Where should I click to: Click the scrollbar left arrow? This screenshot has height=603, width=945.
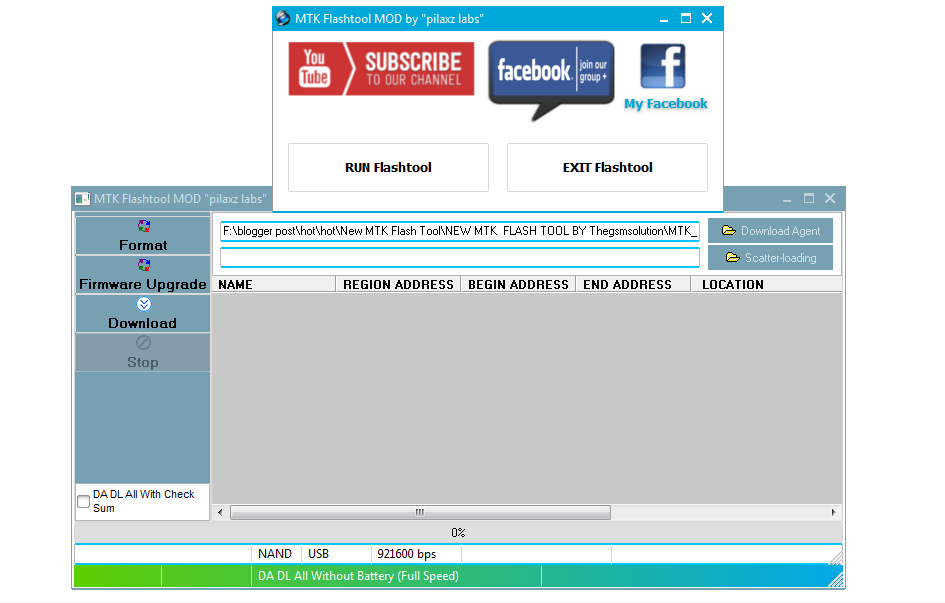[220, 513]
